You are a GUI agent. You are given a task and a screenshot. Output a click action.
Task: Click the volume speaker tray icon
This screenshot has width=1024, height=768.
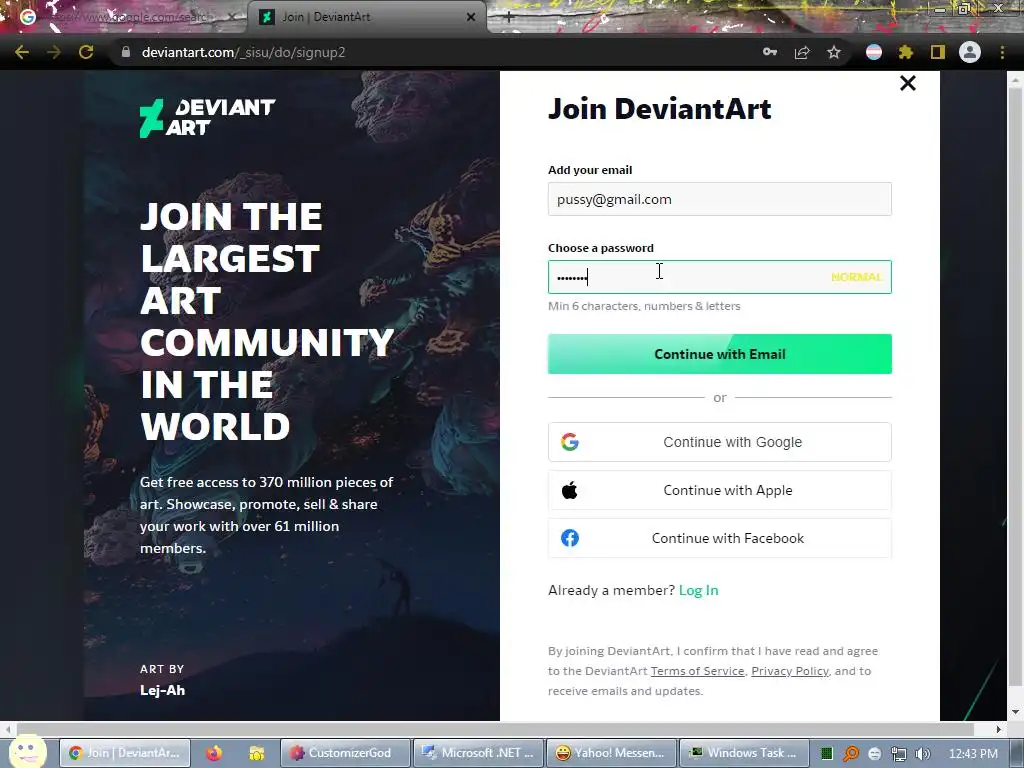[x=923, y=754]
